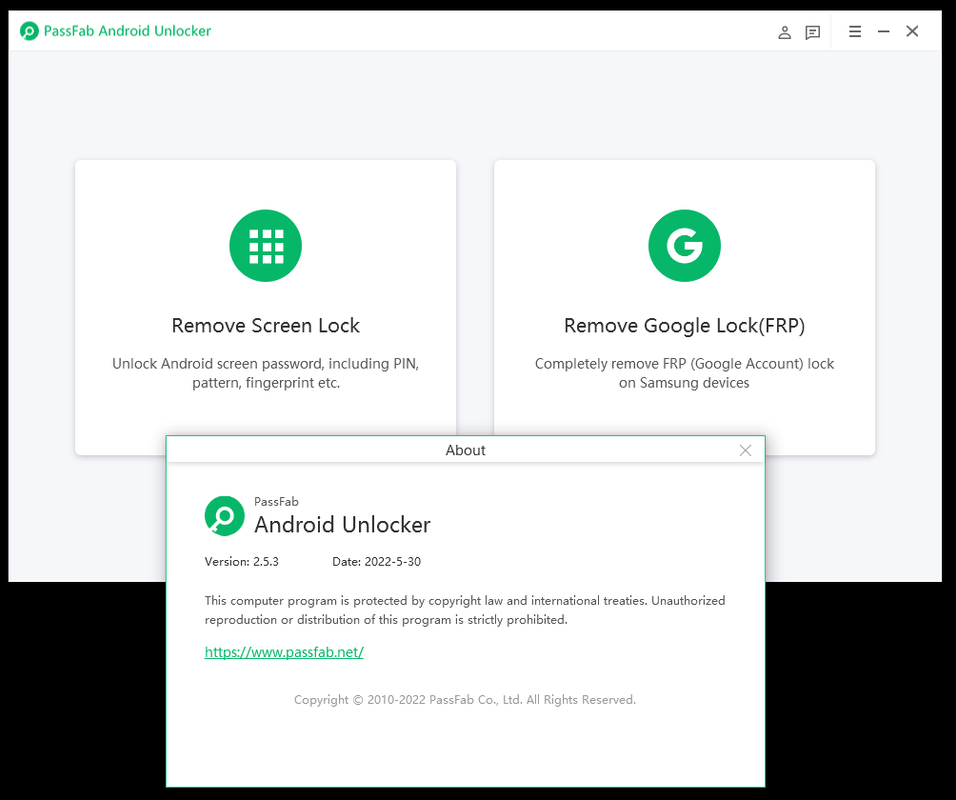Minimize the PassFab Android Unlocker window
The image size is (956, 800).
pyautogui.click(x=883, y=31)
